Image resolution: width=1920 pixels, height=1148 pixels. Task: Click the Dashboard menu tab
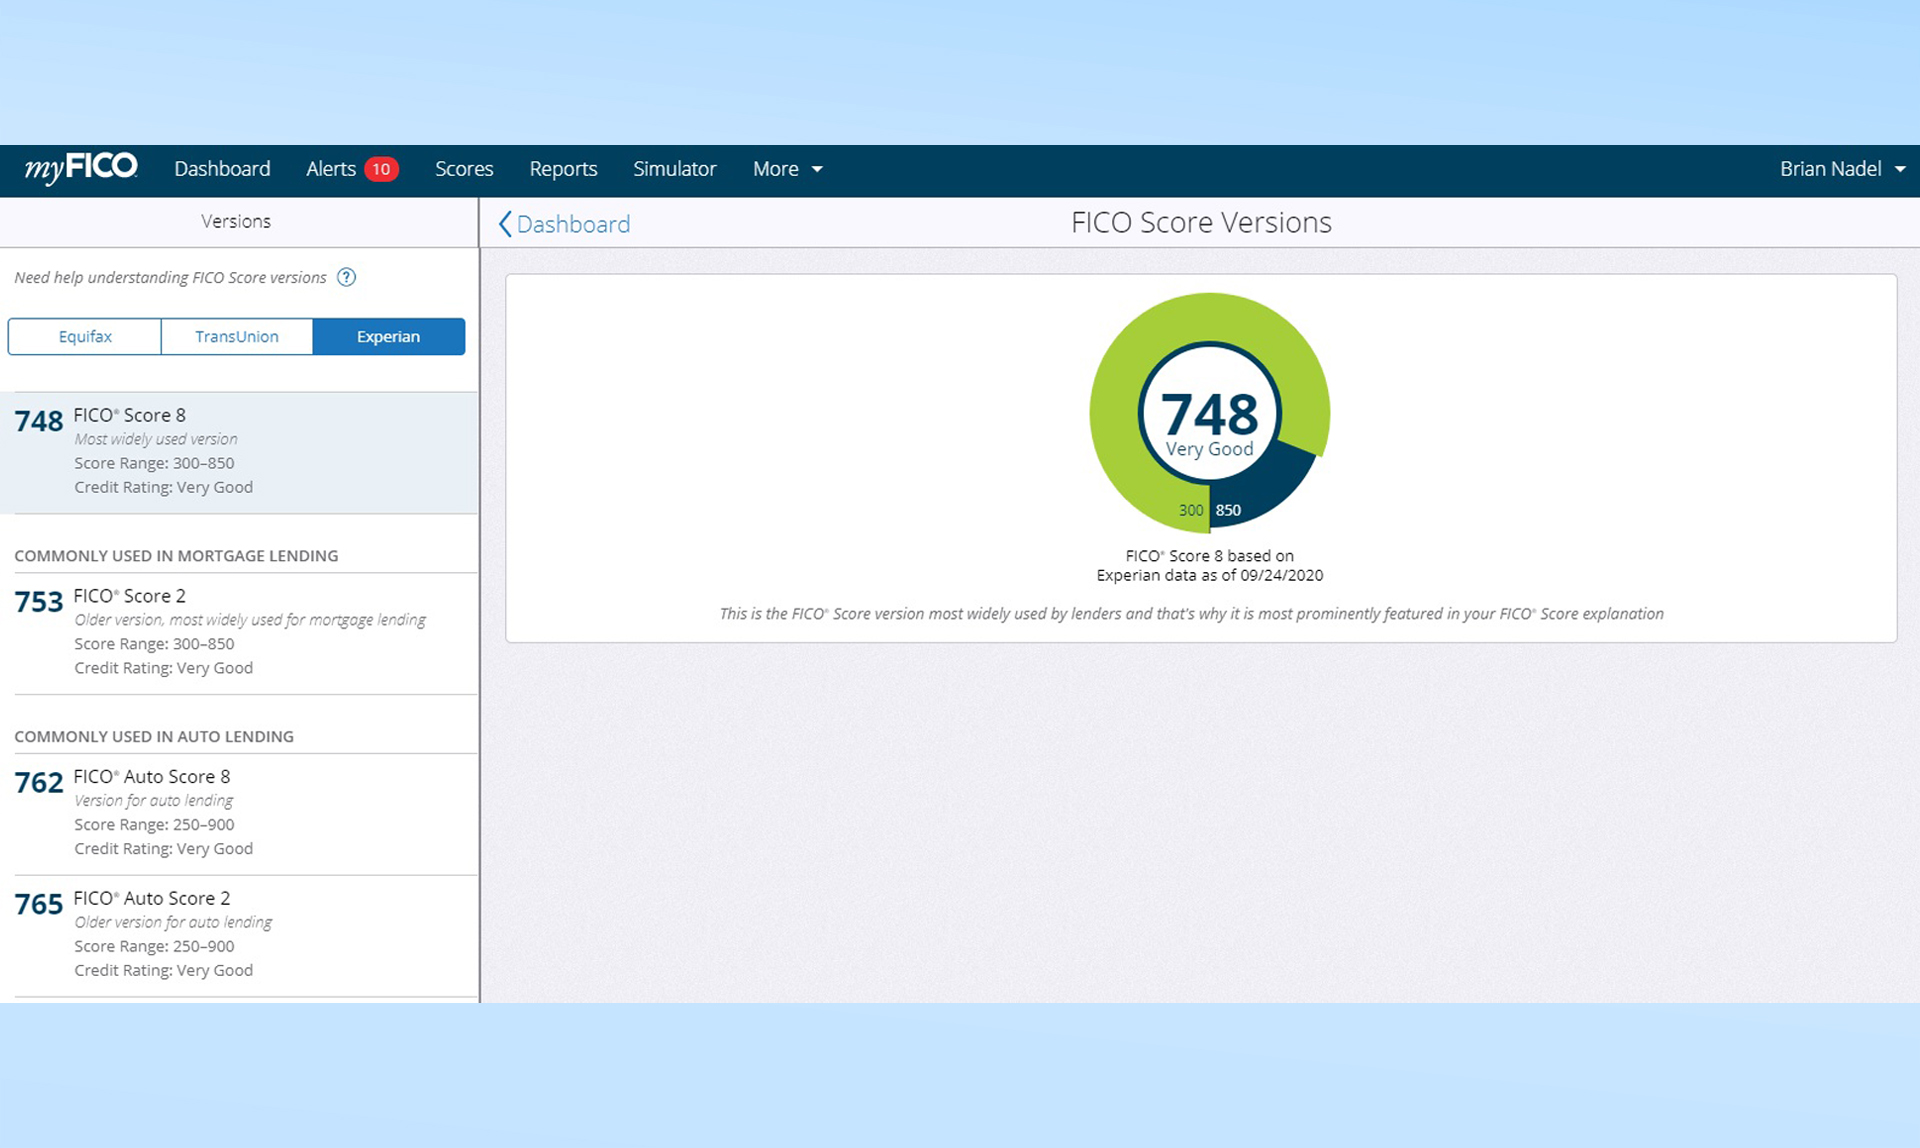(x=223, y=168)
